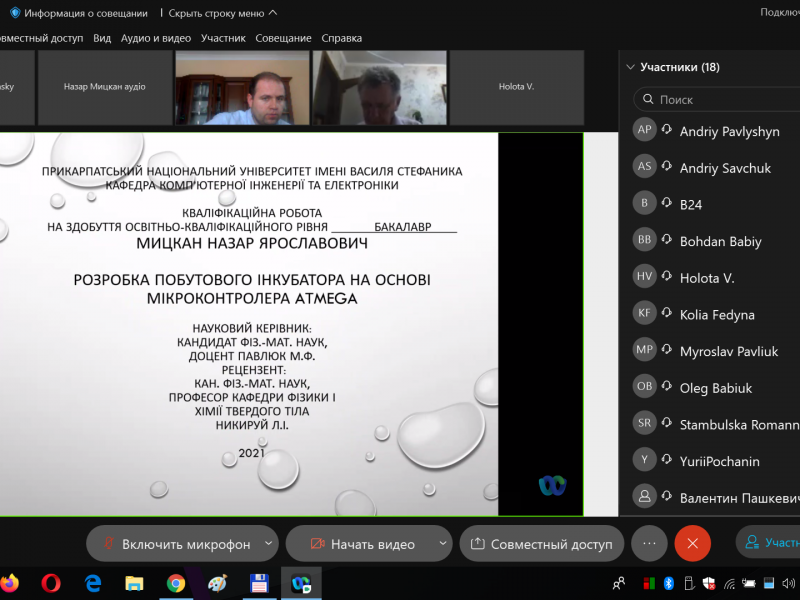The width and height of the screenshot is (800, 600).
Task: Click the Совместный доступ share button
Action: 541,544
